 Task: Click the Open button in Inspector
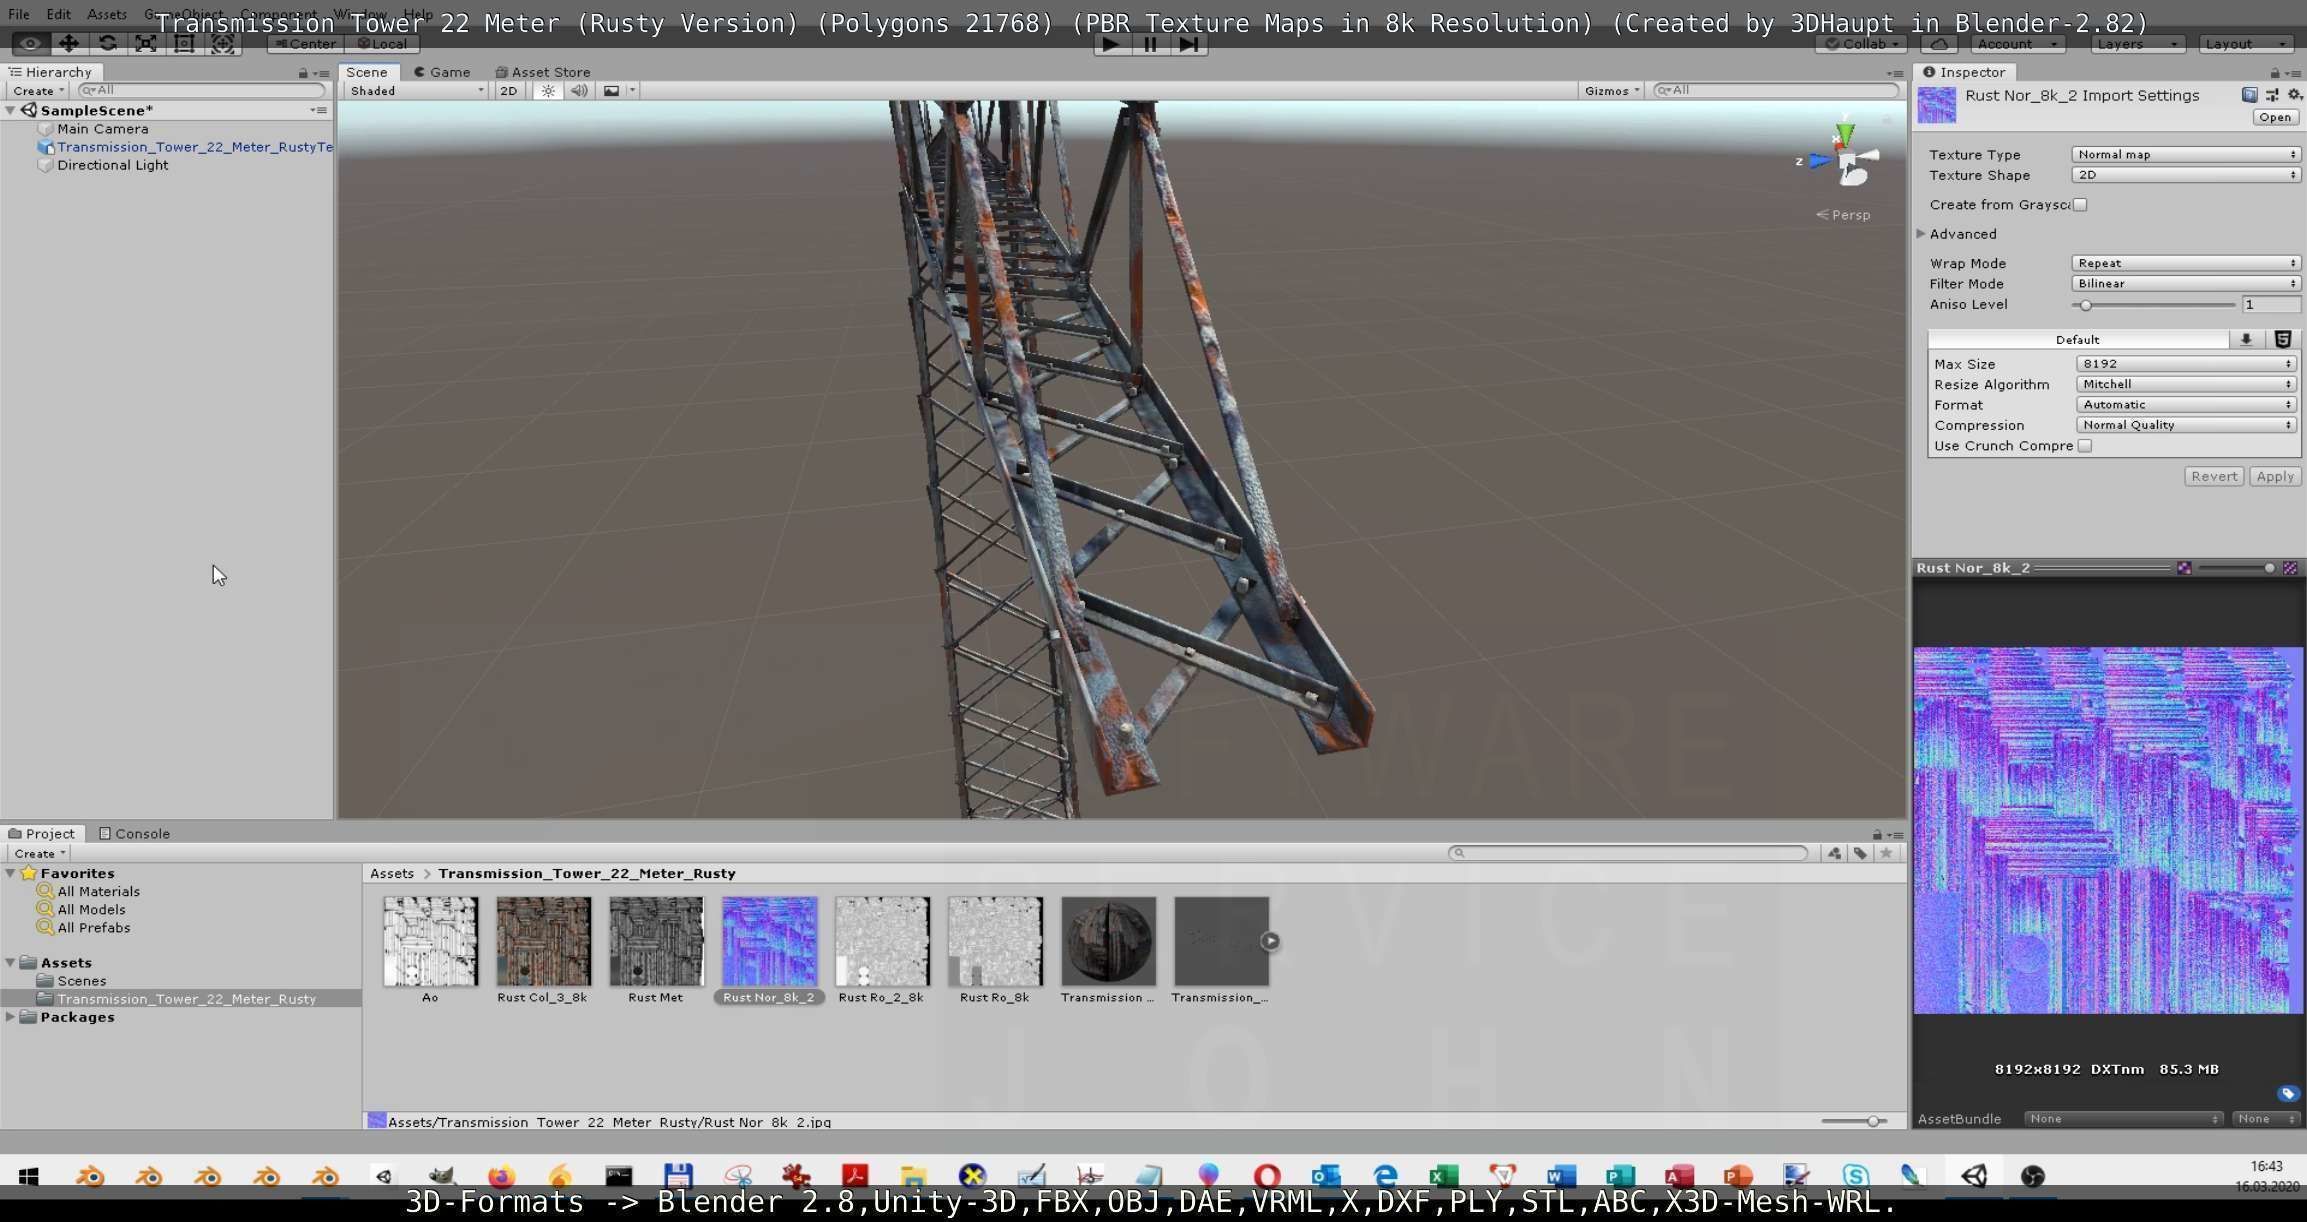(2275, 118)
